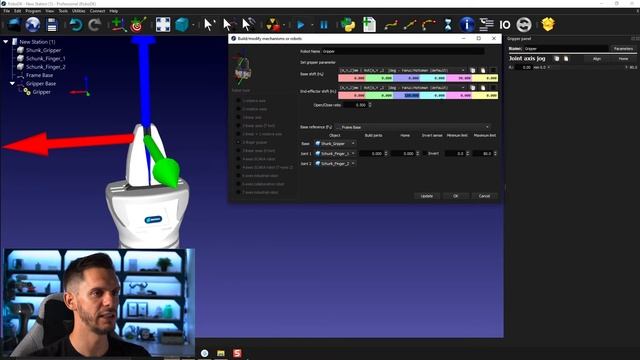Viewport: 640px width, 360px height.
Task: Add a Python program
Action: tap(348, 25)
